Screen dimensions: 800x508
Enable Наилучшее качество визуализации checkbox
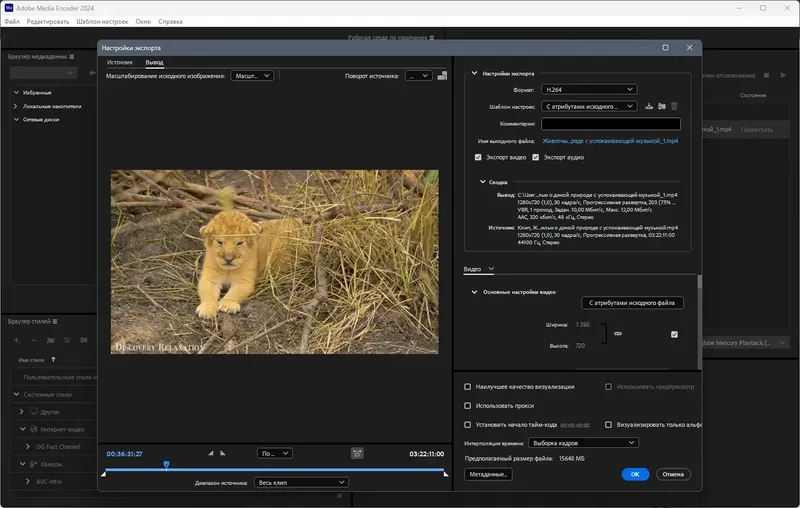pyautogui.click(x=468, y=386)
